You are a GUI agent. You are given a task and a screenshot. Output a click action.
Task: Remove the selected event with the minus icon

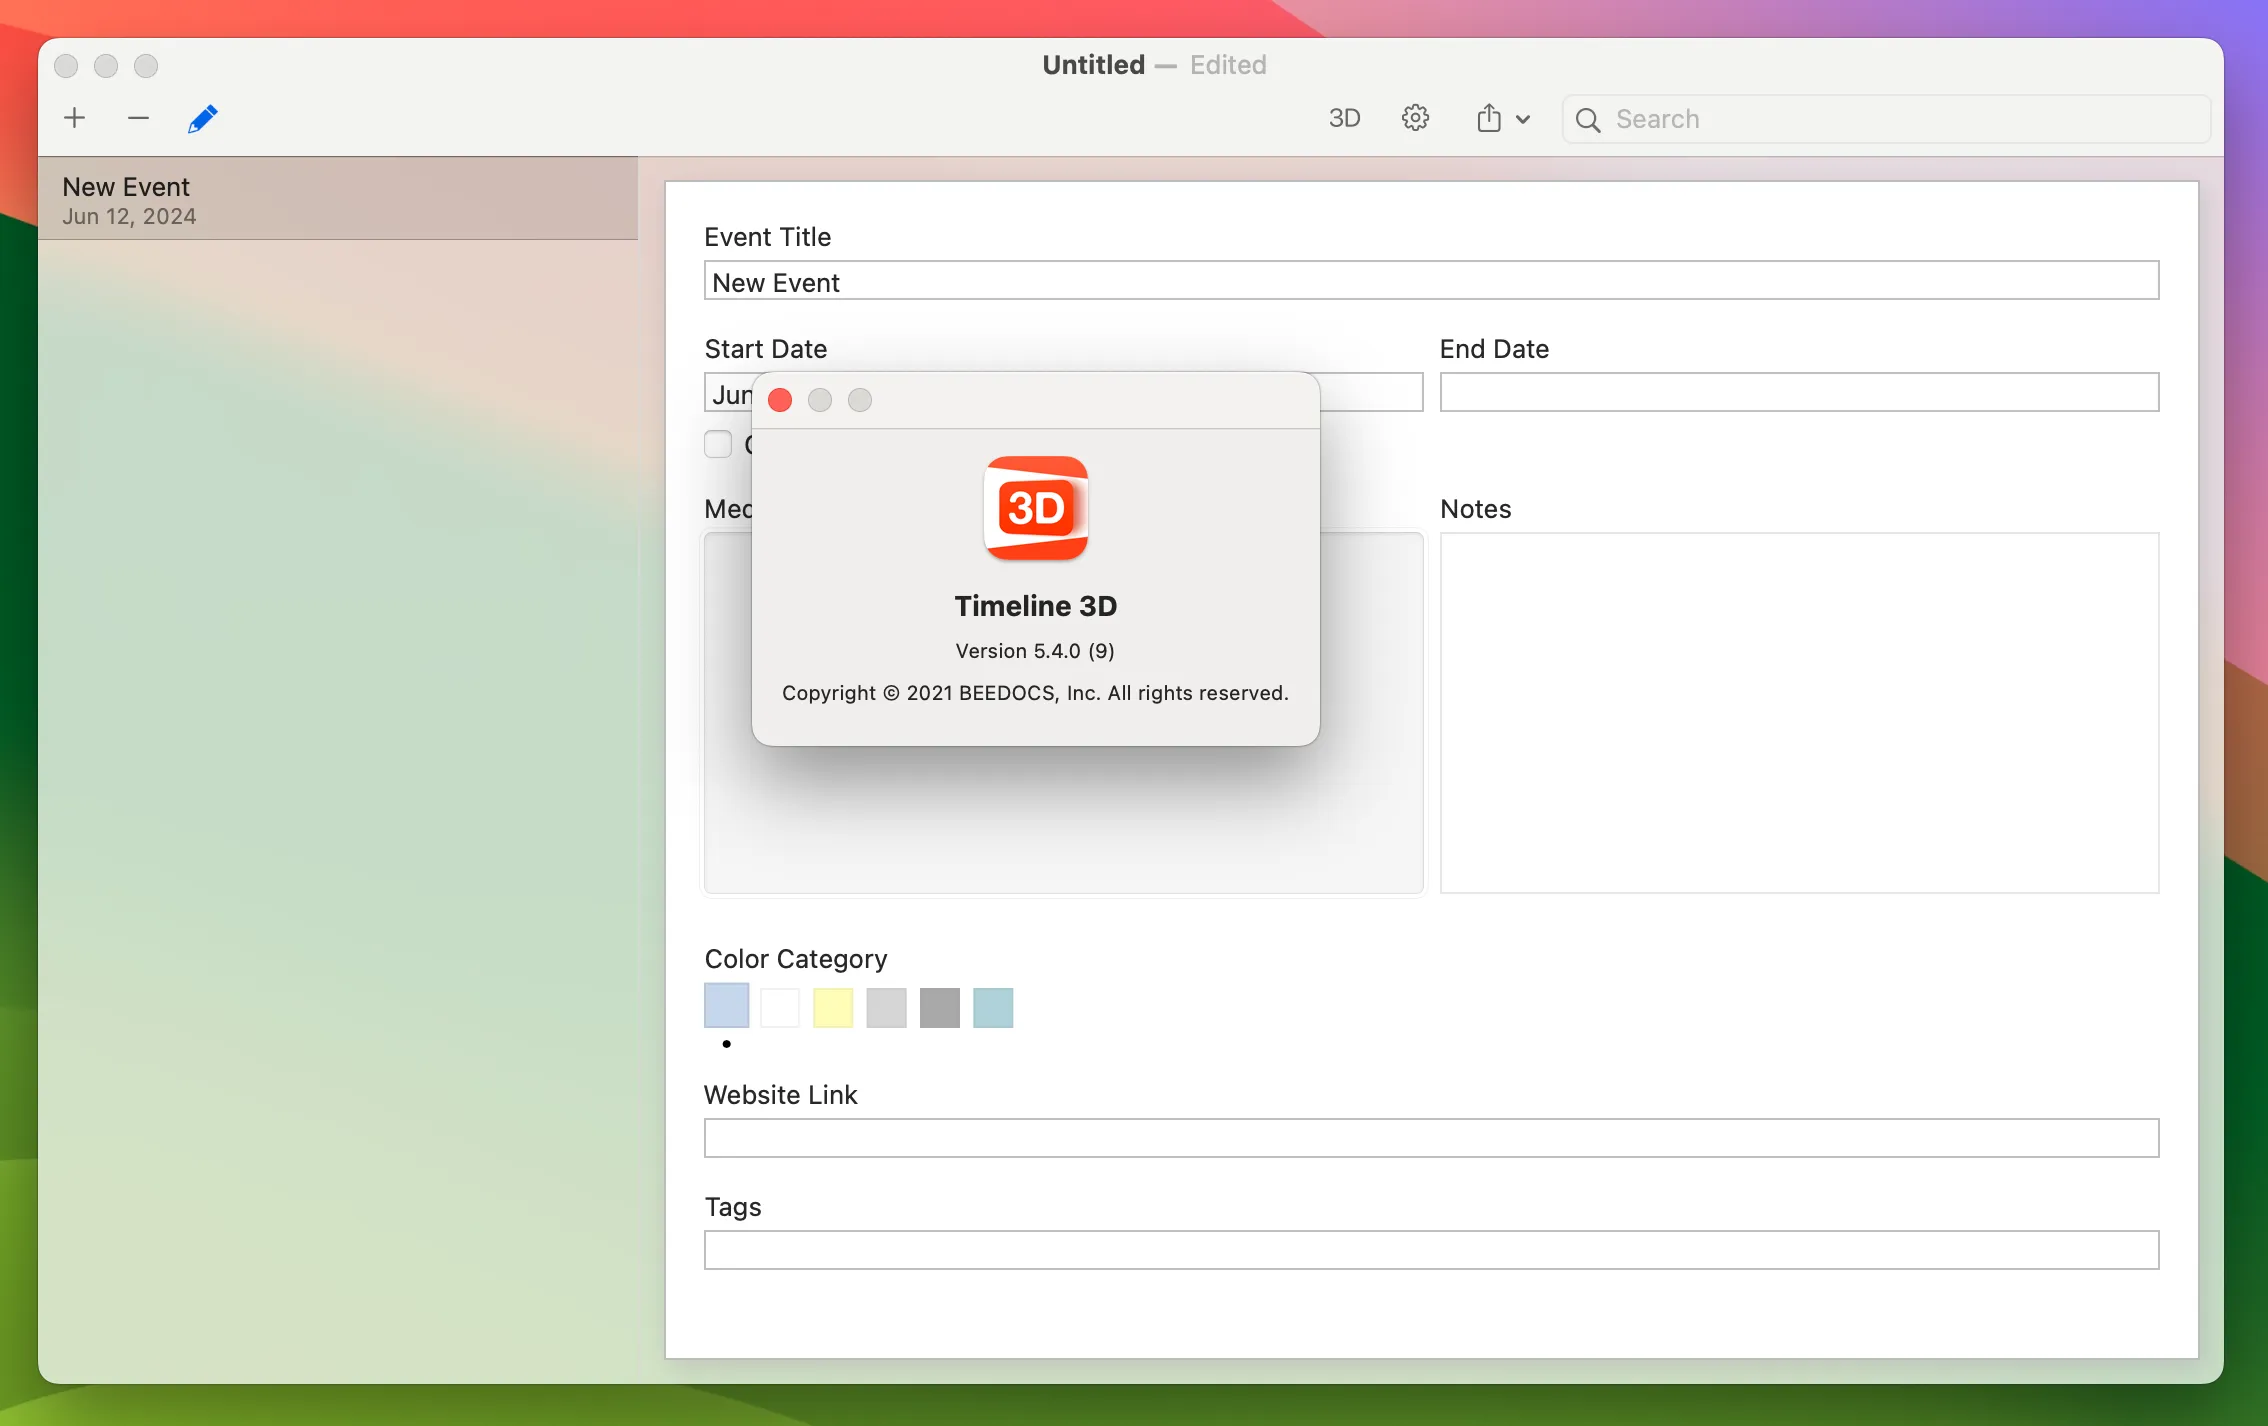click(138, 118)
